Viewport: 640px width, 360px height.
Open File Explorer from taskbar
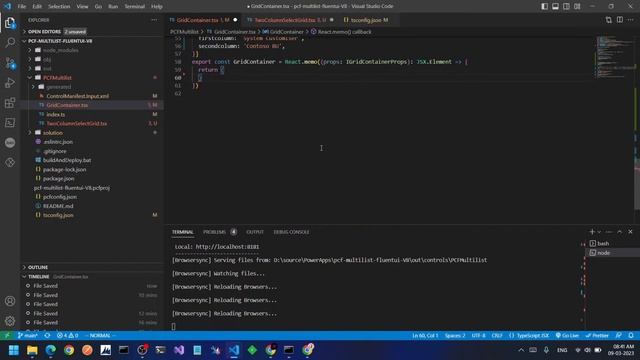pos(32,350)
